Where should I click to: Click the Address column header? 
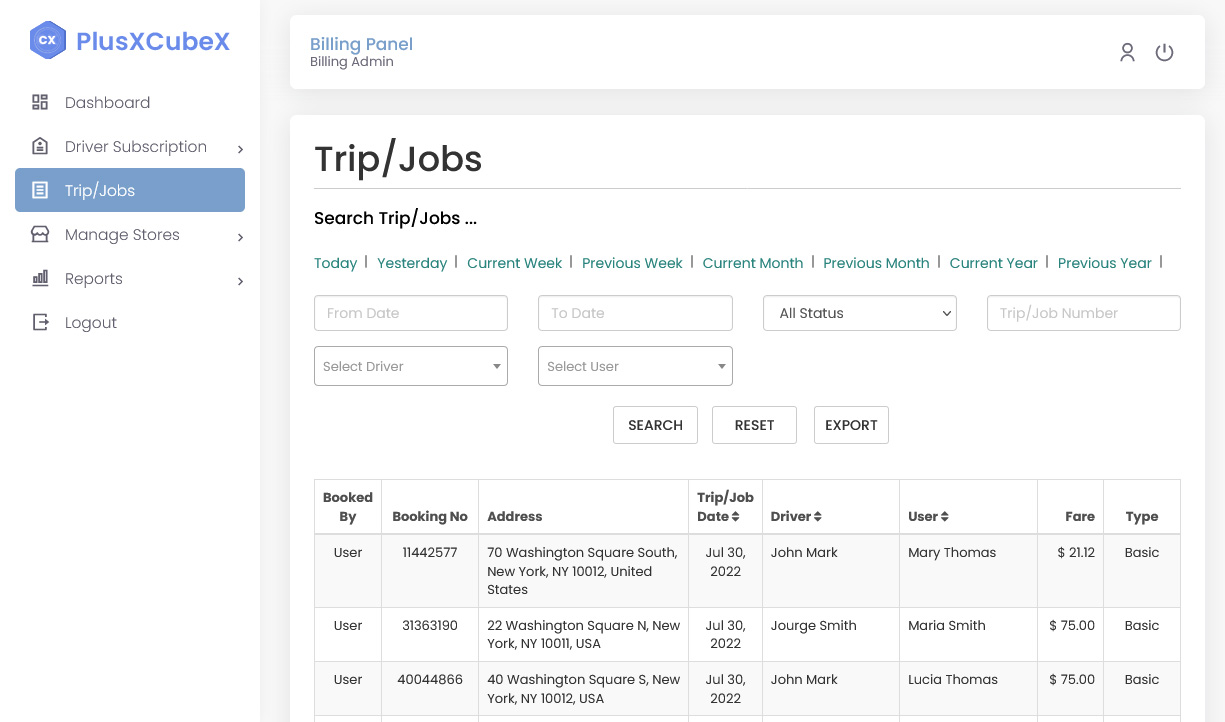coord(515,517)
